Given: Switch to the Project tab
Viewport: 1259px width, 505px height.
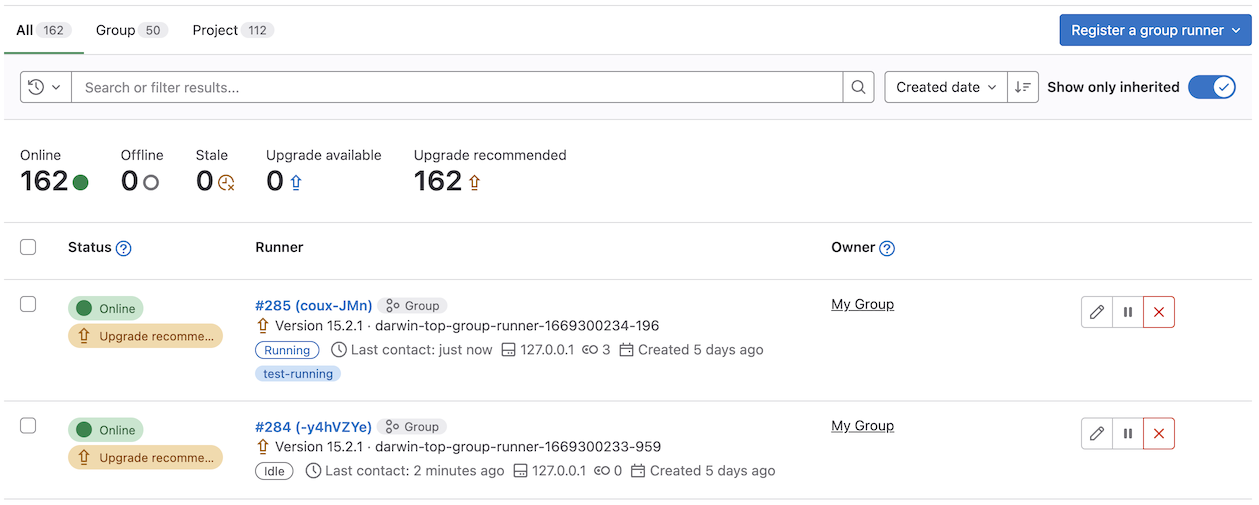Looking at the screenshot, I should point(232,30).
